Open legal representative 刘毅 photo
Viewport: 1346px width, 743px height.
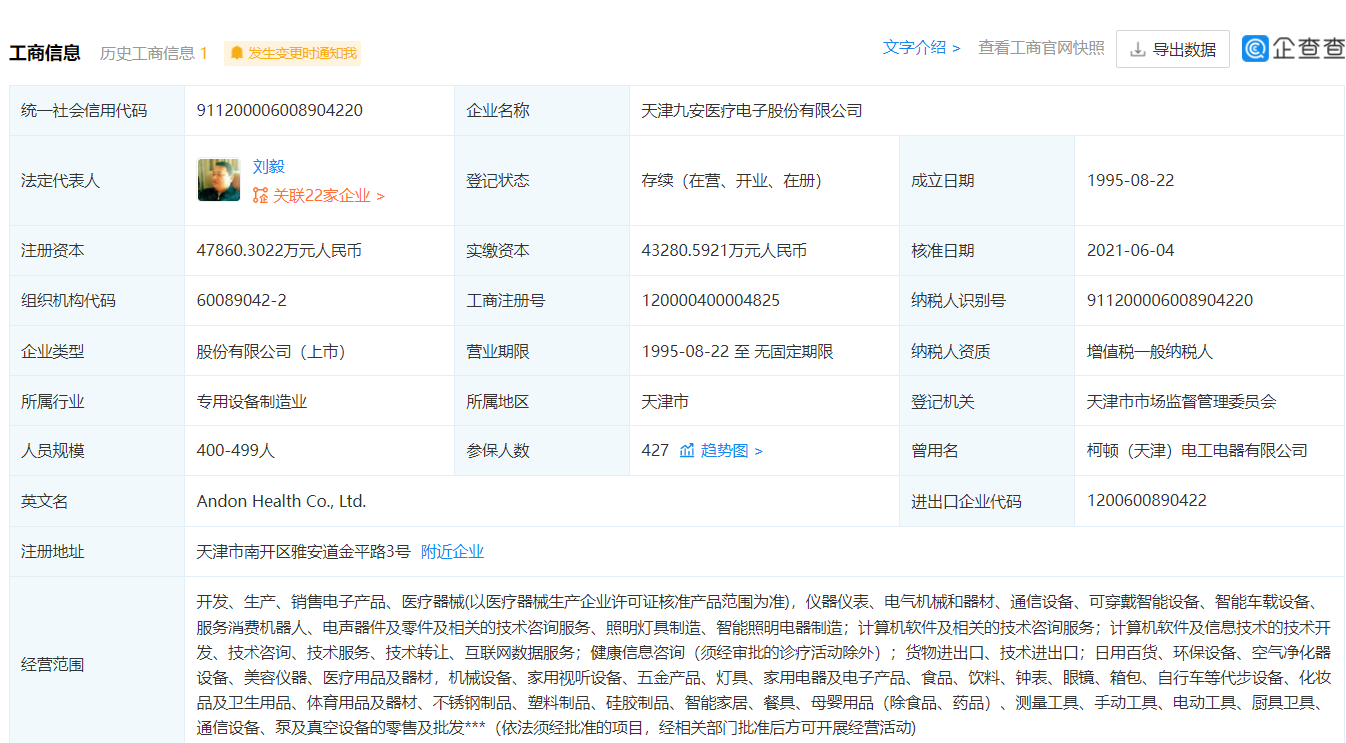[x=219, y=180]
